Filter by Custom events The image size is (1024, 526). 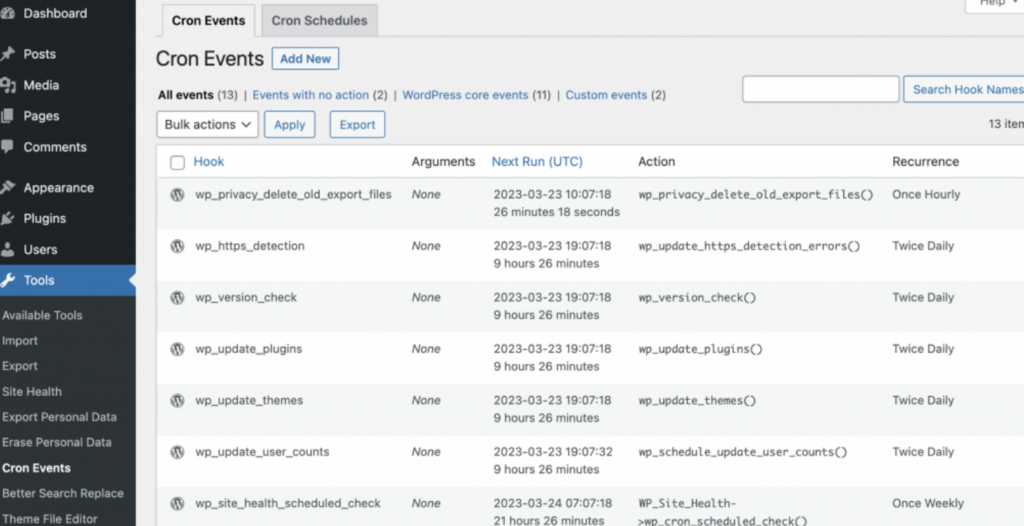[x=606, y=95]
